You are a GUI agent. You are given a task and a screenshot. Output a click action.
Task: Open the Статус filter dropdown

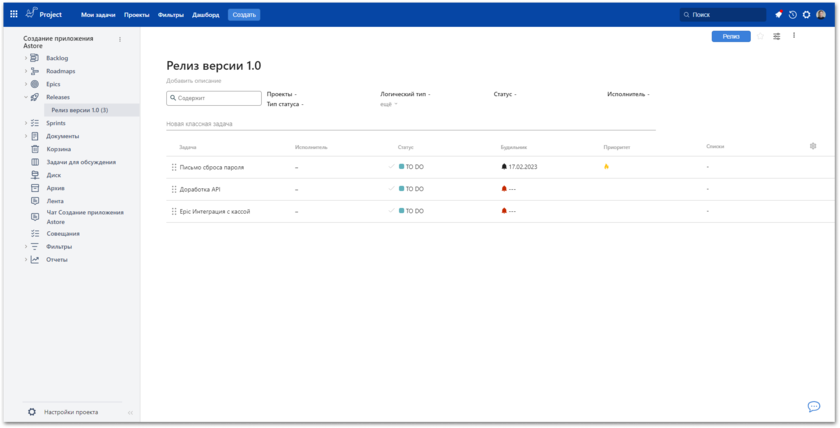504,94
